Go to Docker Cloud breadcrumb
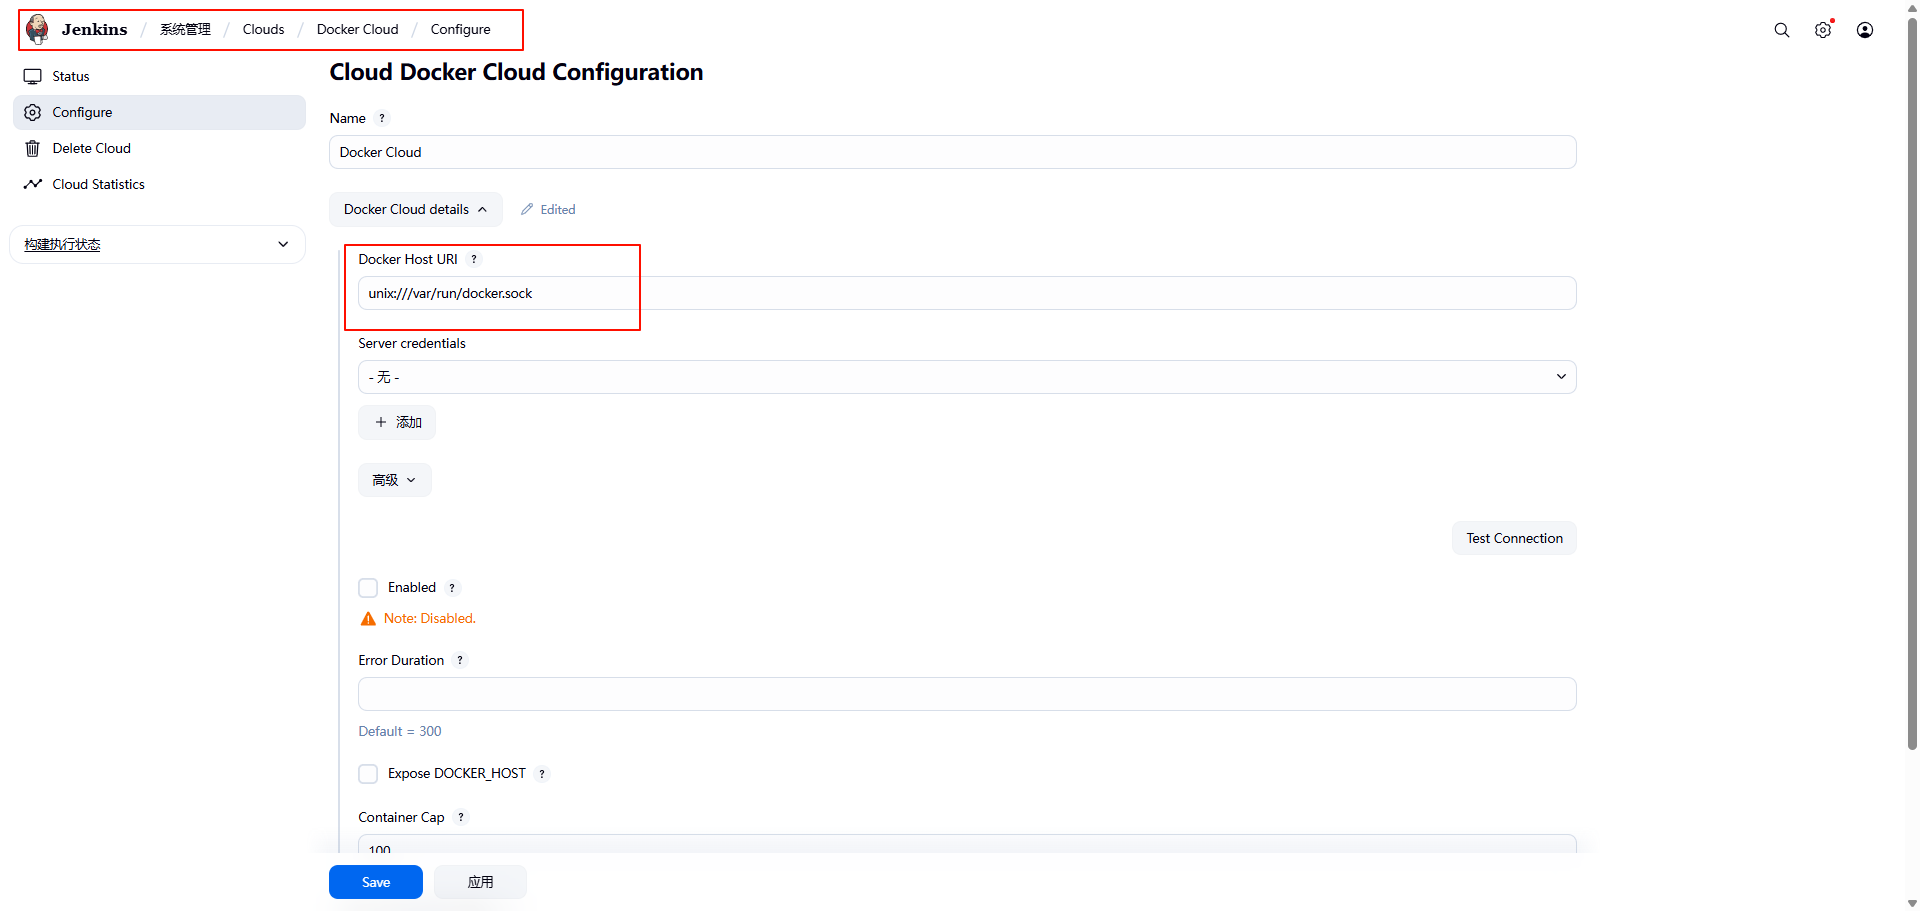 [x=357, y=29]
